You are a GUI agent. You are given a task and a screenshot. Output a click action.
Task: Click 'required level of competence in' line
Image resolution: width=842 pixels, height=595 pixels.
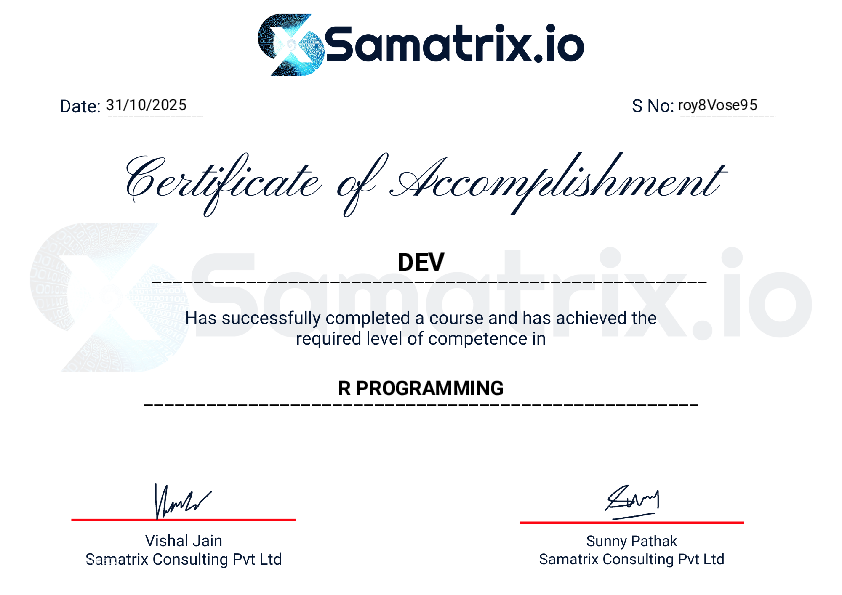click(420, 339)
